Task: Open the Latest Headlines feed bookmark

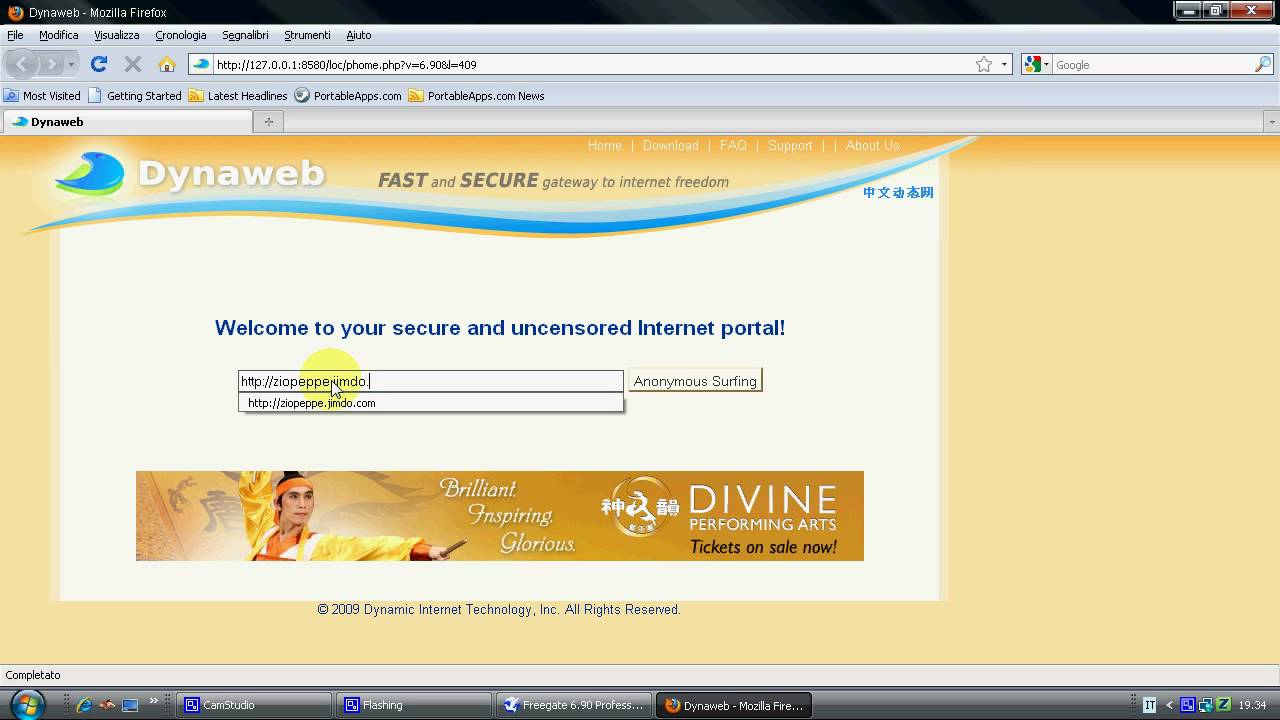Action: (238, 96)
